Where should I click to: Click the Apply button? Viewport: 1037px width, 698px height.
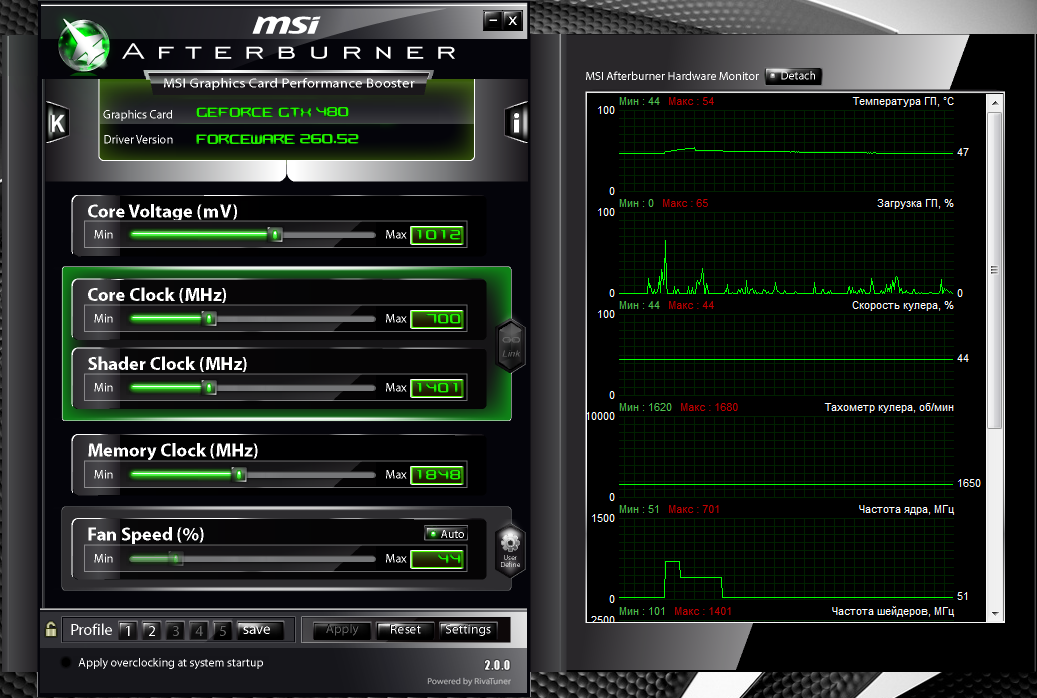pos(342,630)
